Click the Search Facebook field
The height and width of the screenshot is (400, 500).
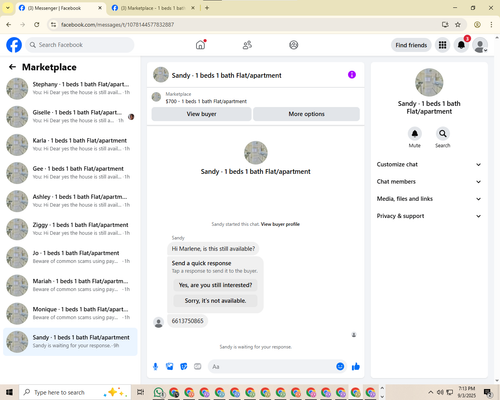[80, 45]
